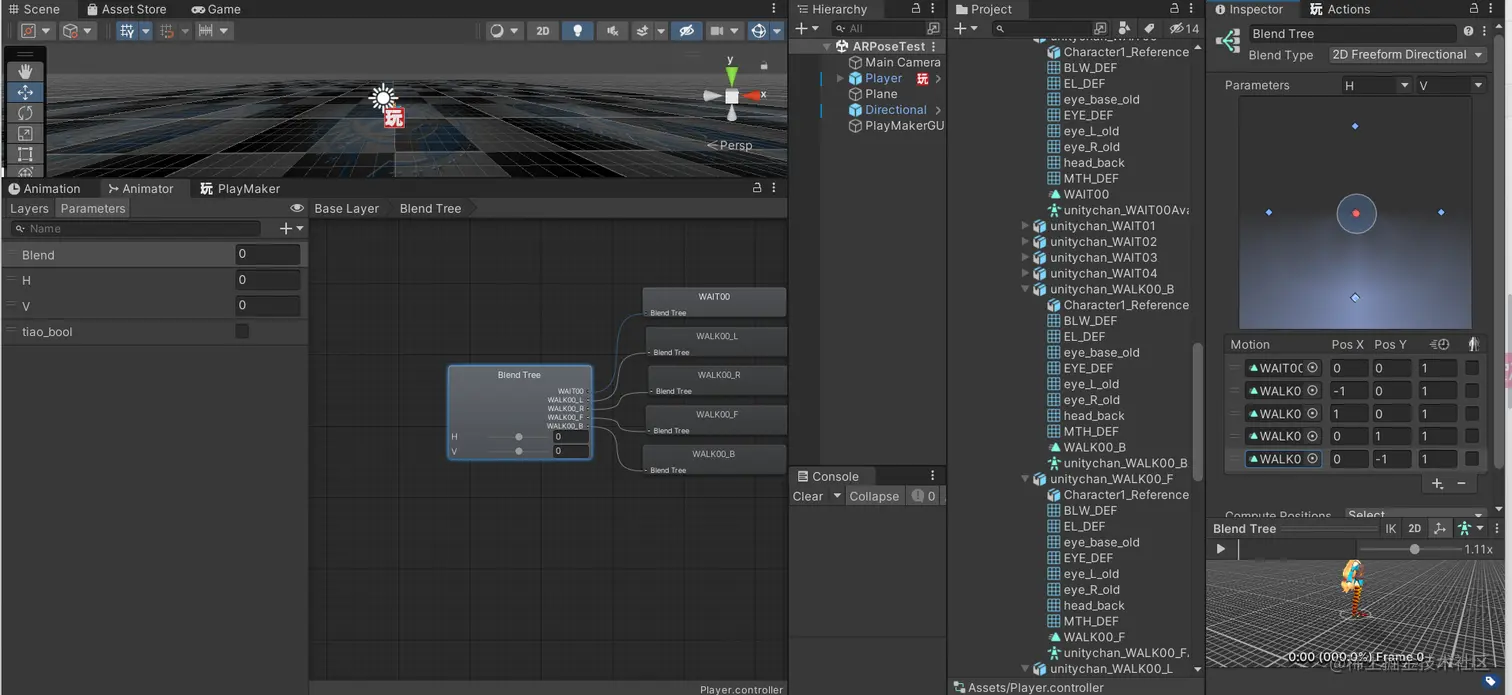Open the H parameter dropdown in Inspector
The height and width of the screenshot is (695, 1512).
point(1376,86)
